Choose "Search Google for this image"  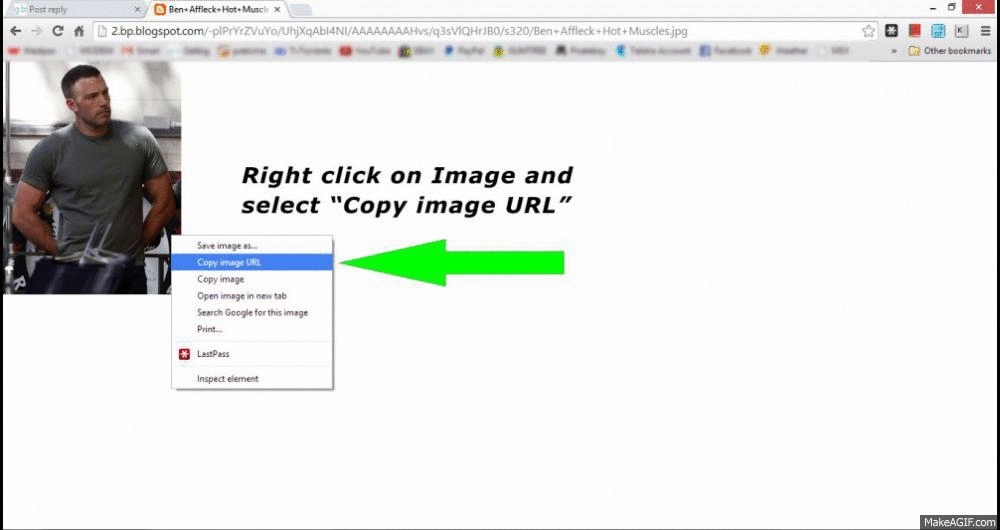[x=252, y=312]
